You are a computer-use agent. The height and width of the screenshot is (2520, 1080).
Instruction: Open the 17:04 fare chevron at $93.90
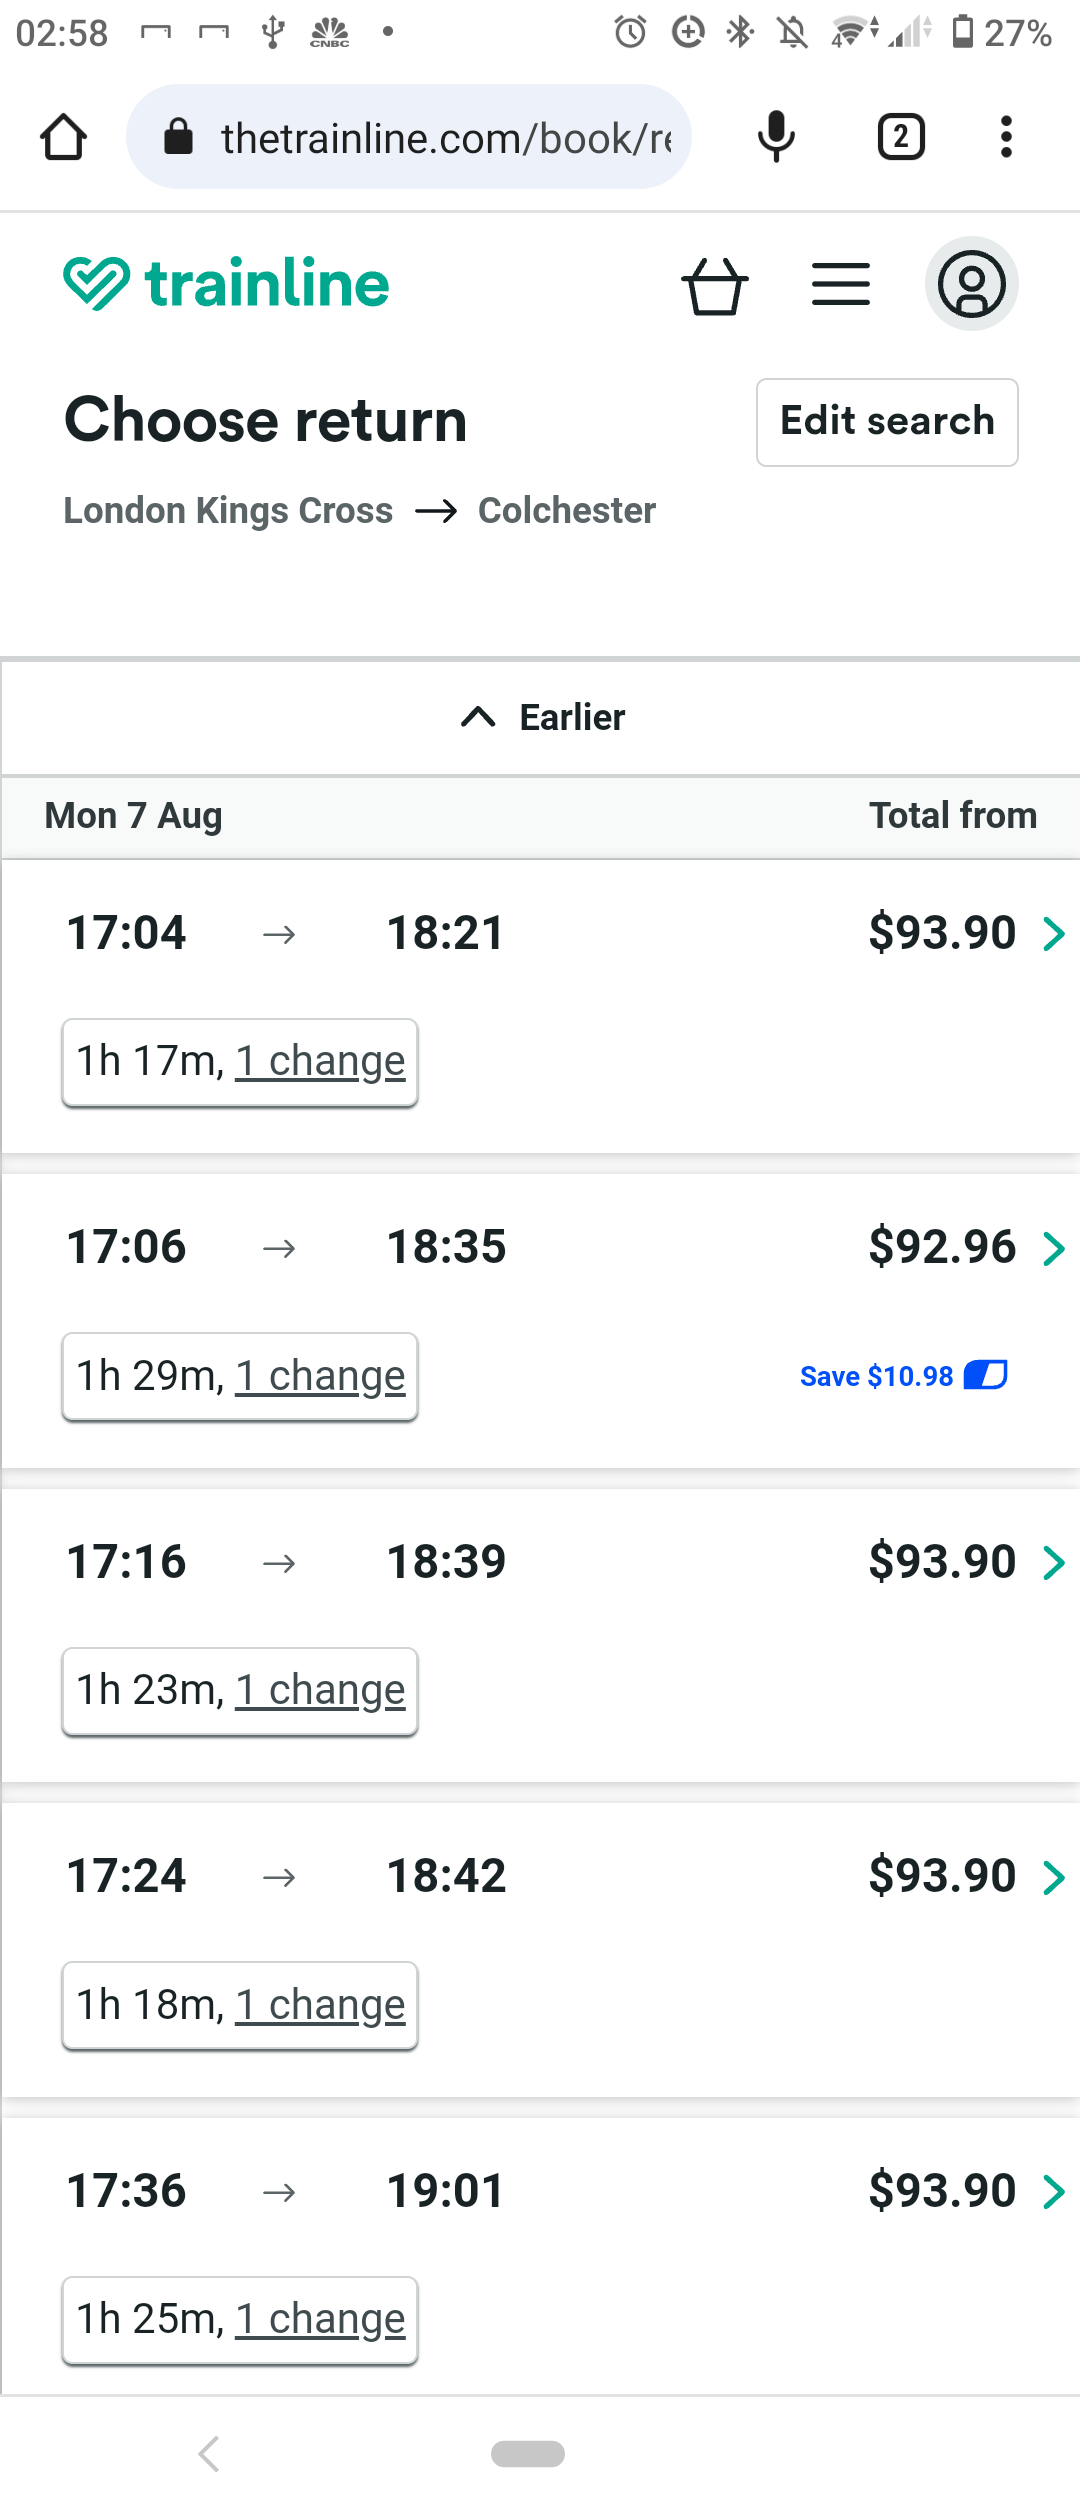click(x=1054, y=934)
